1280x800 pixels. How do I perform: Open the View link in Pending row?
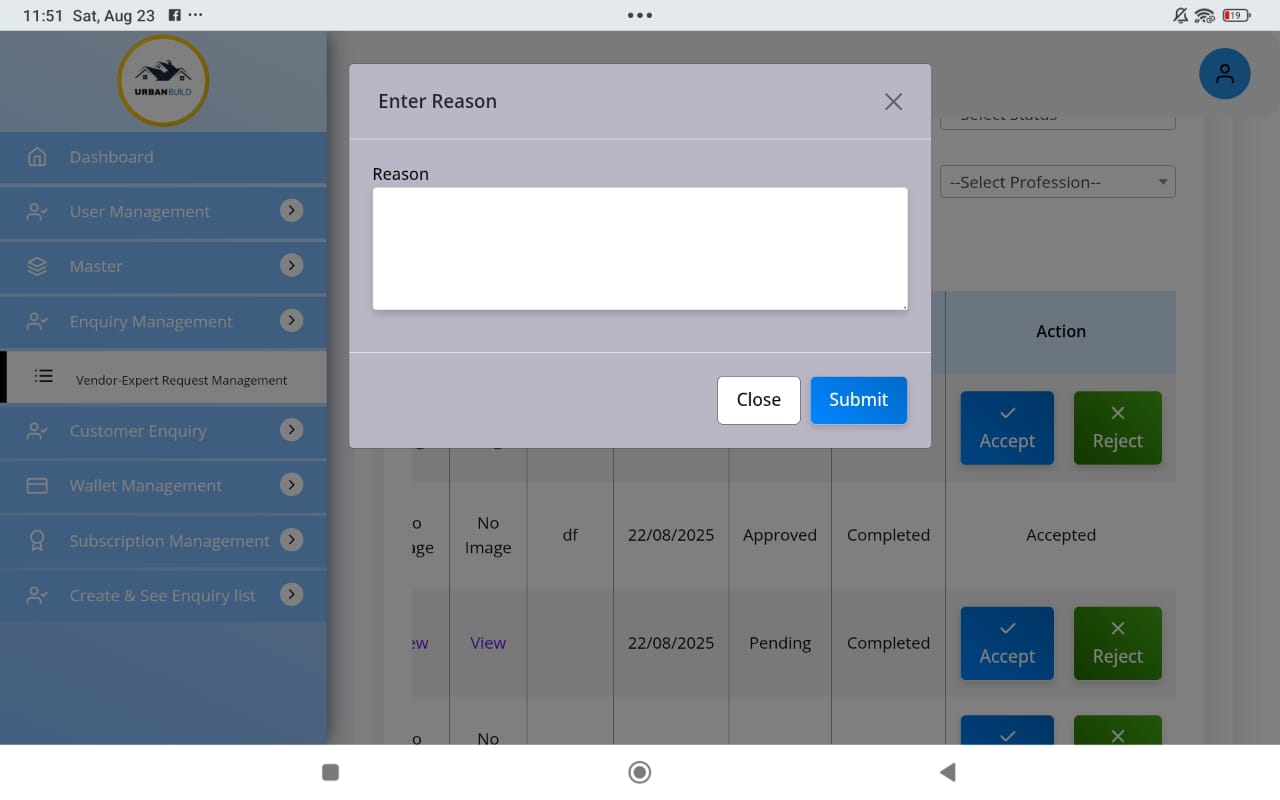(488, 643)
